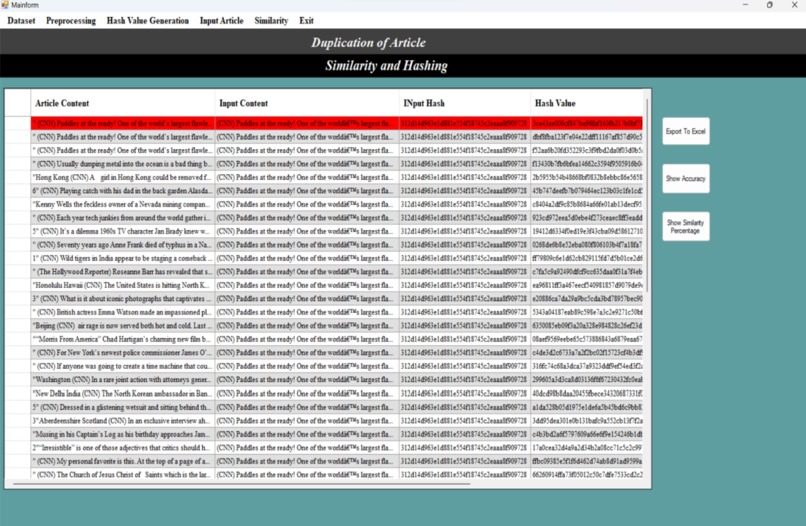This screenshot has width=806, height=526.
Task: Click the Input Content column header
Action: click(x=307, y=103)
